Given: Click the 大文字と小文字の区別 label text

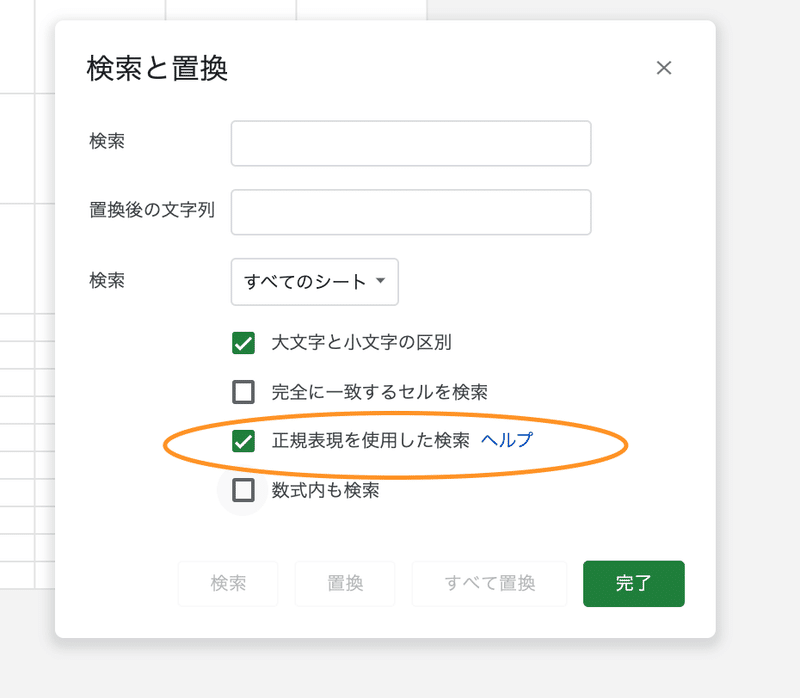Looking at the screenshot, I should click(362, 342).
